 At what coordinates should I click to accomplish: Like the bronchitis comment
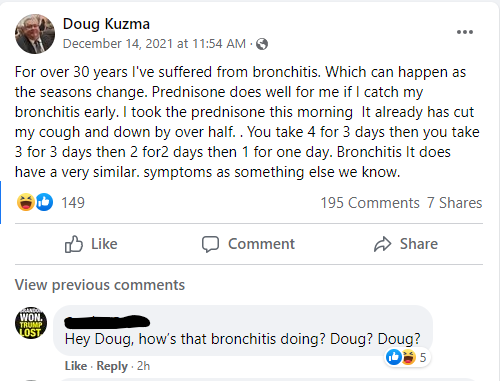76,366
